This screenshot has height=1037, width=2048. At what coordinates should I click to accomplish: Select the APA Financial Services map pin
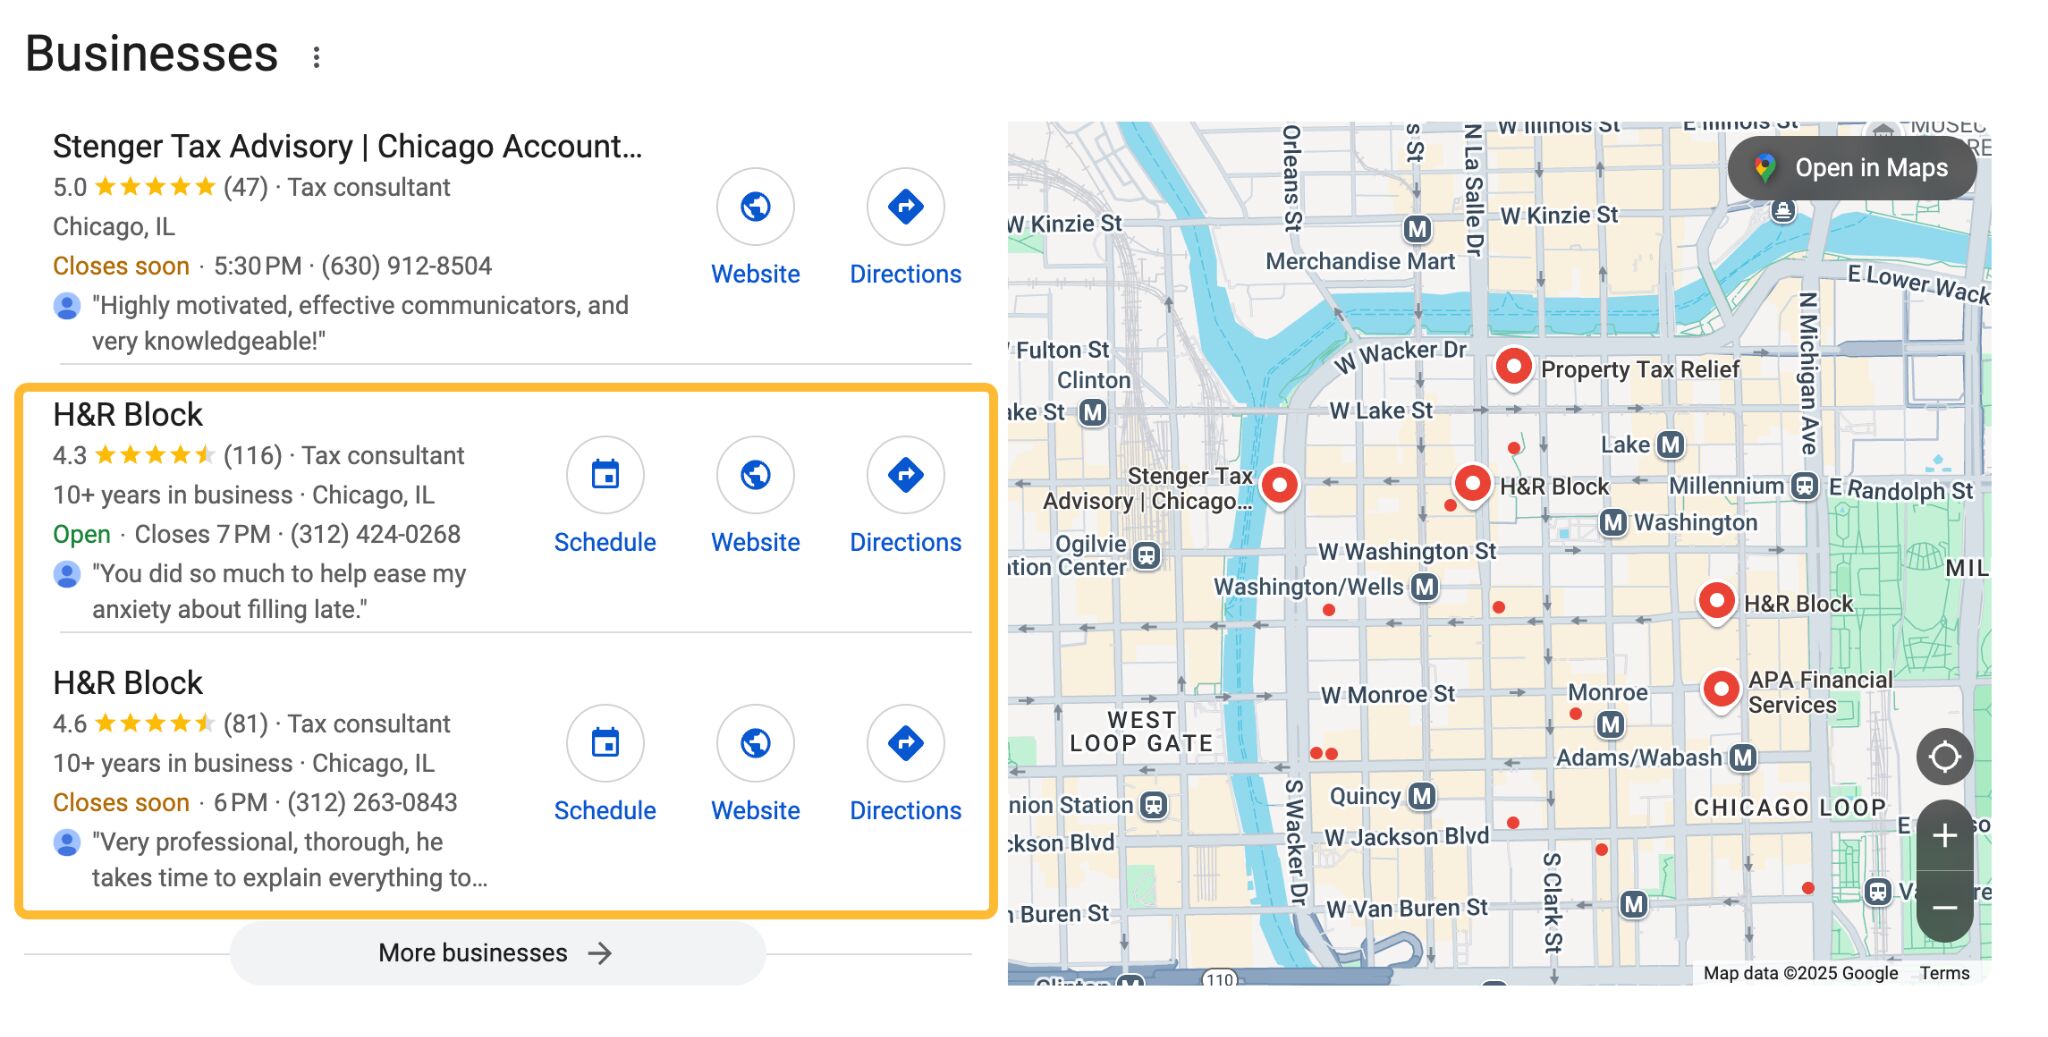pos(1721,690)
